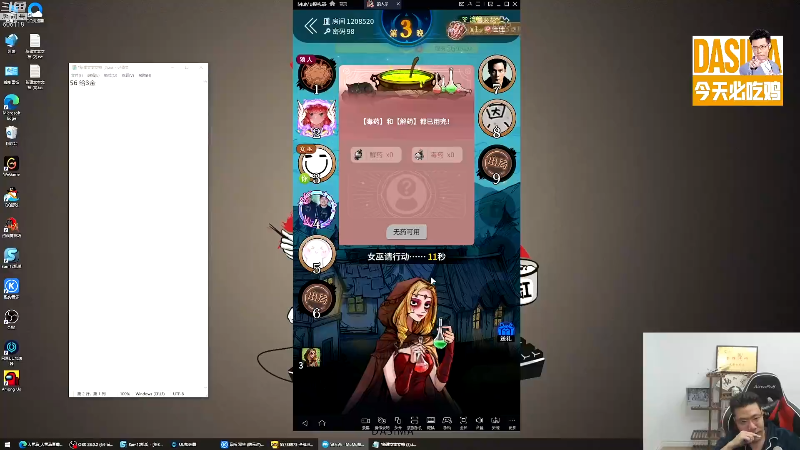Screen dimensions: 800x450
Task: Select player 7 portrait avatar
Action: 496,73
